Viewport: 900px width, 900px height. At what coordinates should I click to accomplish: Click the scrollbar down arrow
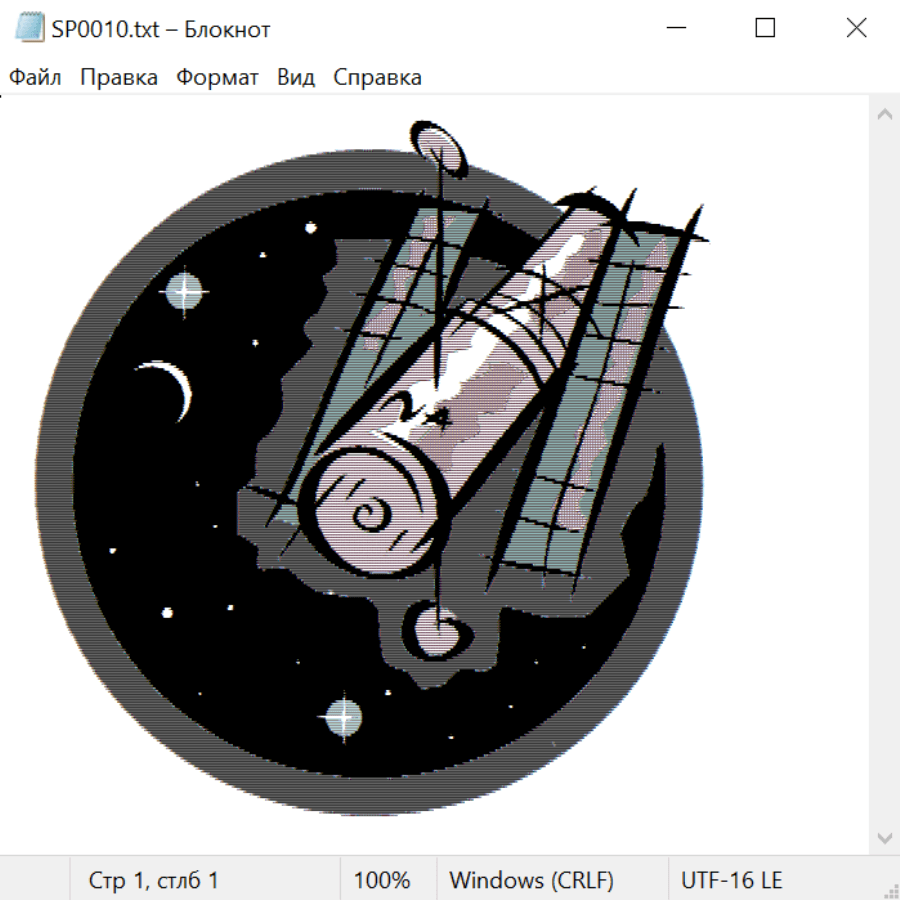coord(884,836)
